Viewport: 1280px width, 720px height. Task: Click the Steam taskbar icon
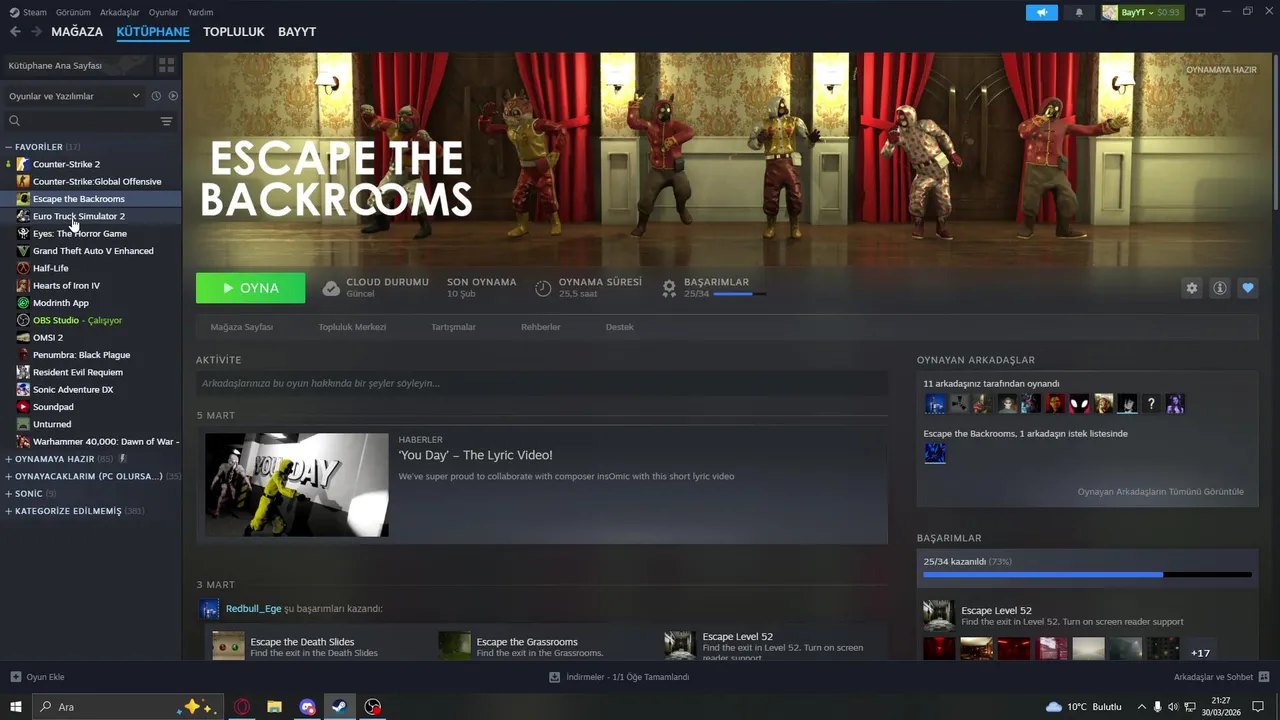coord(340,707)
